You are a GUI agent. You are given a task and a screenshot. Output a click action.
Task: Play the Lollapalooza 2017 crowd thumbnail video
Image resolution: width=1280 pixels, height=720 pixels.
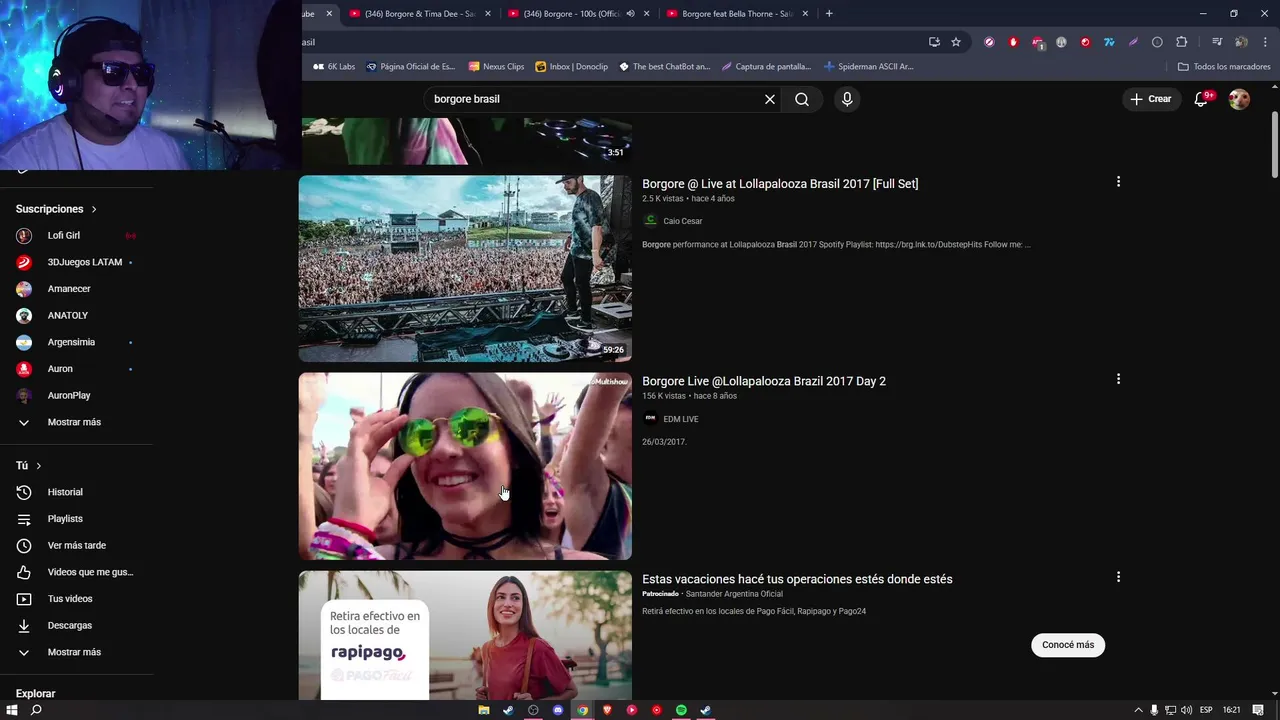pyautogui.click(x=465, y=268)
